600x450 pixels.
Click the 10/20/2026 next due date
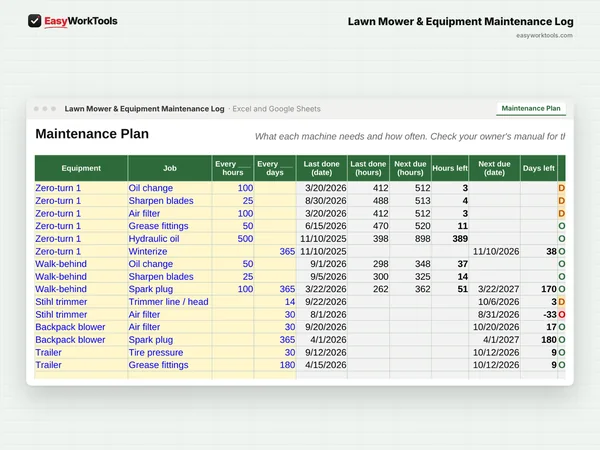pyautogui.click(x=496, y=327)
